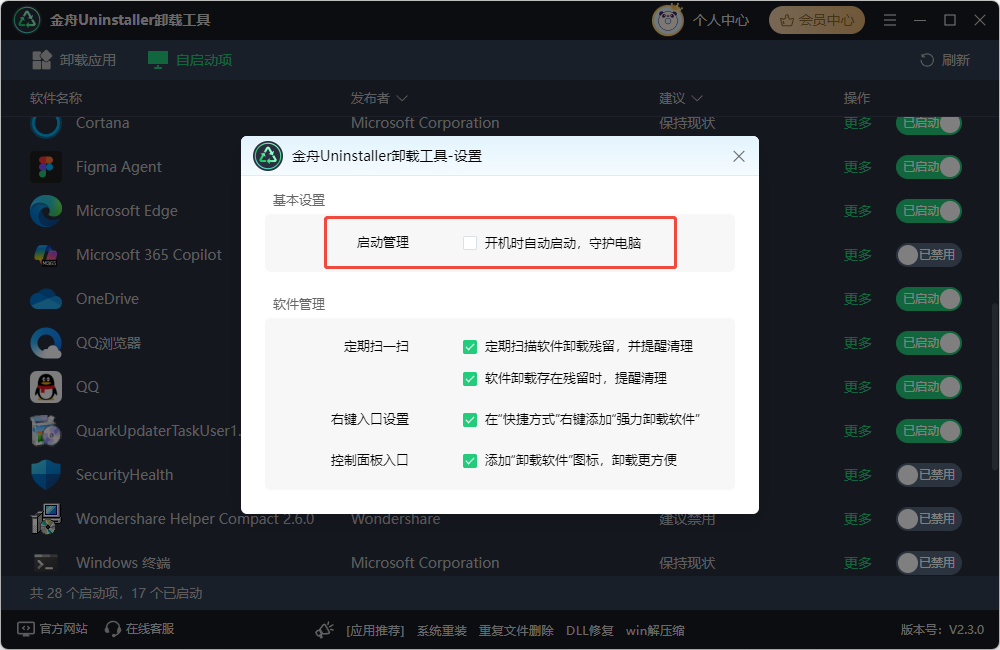Enable 开机时自动启动，守护电脑 checkbox

470,243
